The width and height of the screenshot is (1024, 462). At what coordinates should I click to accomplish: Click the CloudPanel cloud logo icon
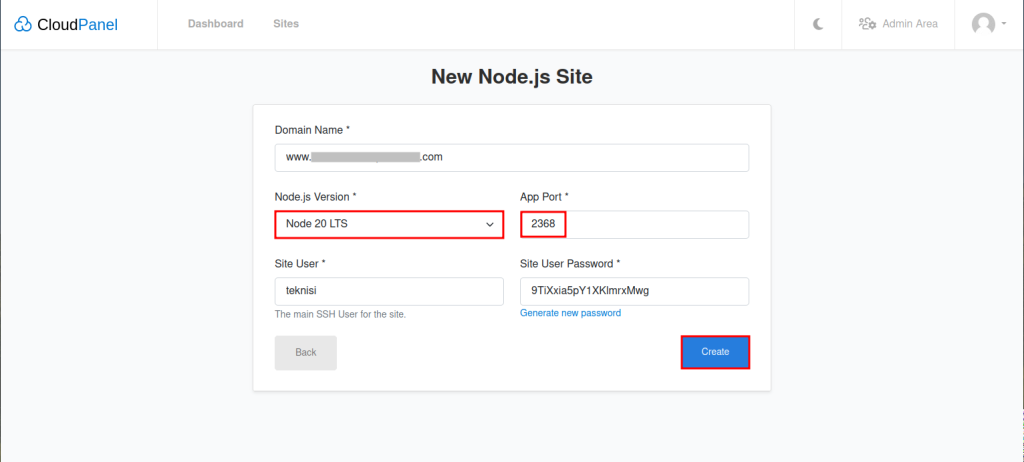pos(23,25)
